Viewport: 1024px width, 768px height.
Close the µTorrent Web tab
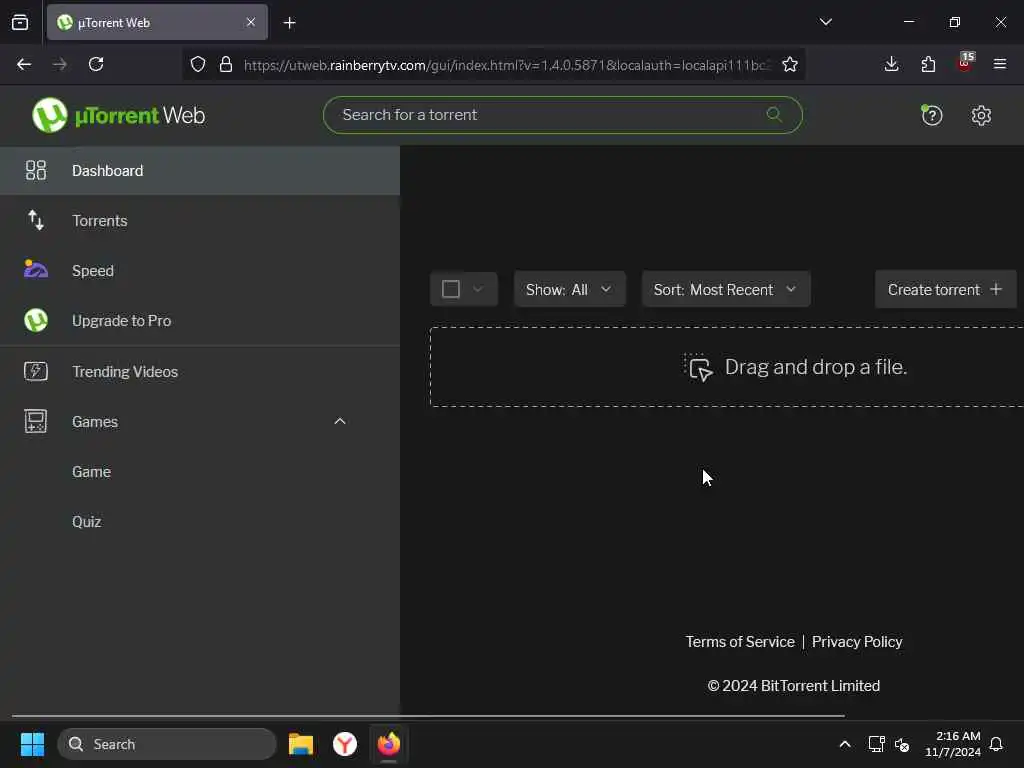click(x=251, y=22)
